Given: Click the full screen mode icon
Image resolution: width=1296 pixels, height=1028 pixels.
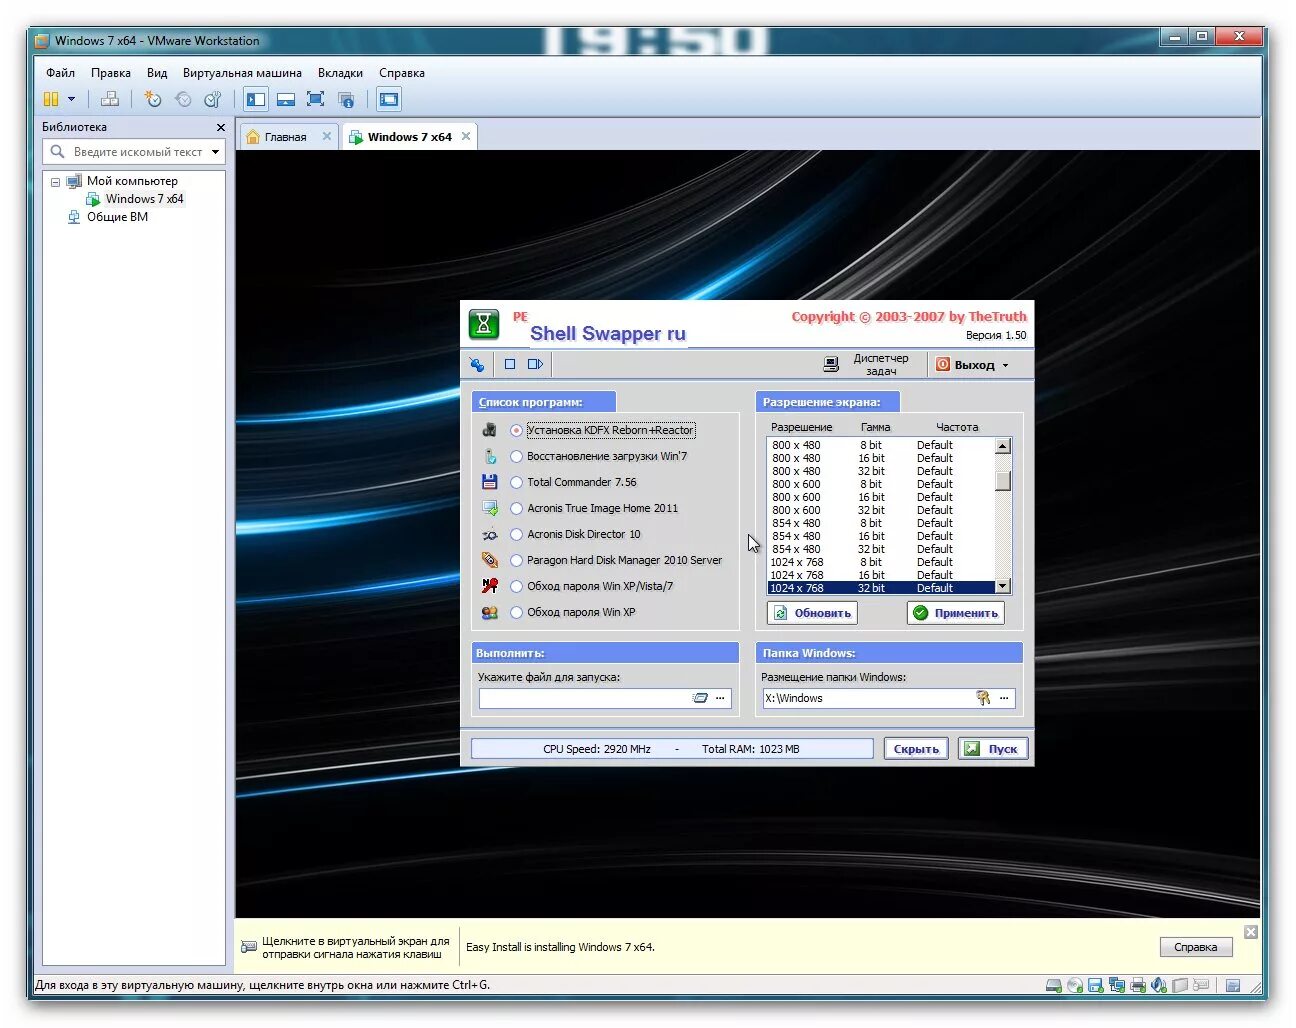Looking at the screenshot, I should tap(316, 99).
